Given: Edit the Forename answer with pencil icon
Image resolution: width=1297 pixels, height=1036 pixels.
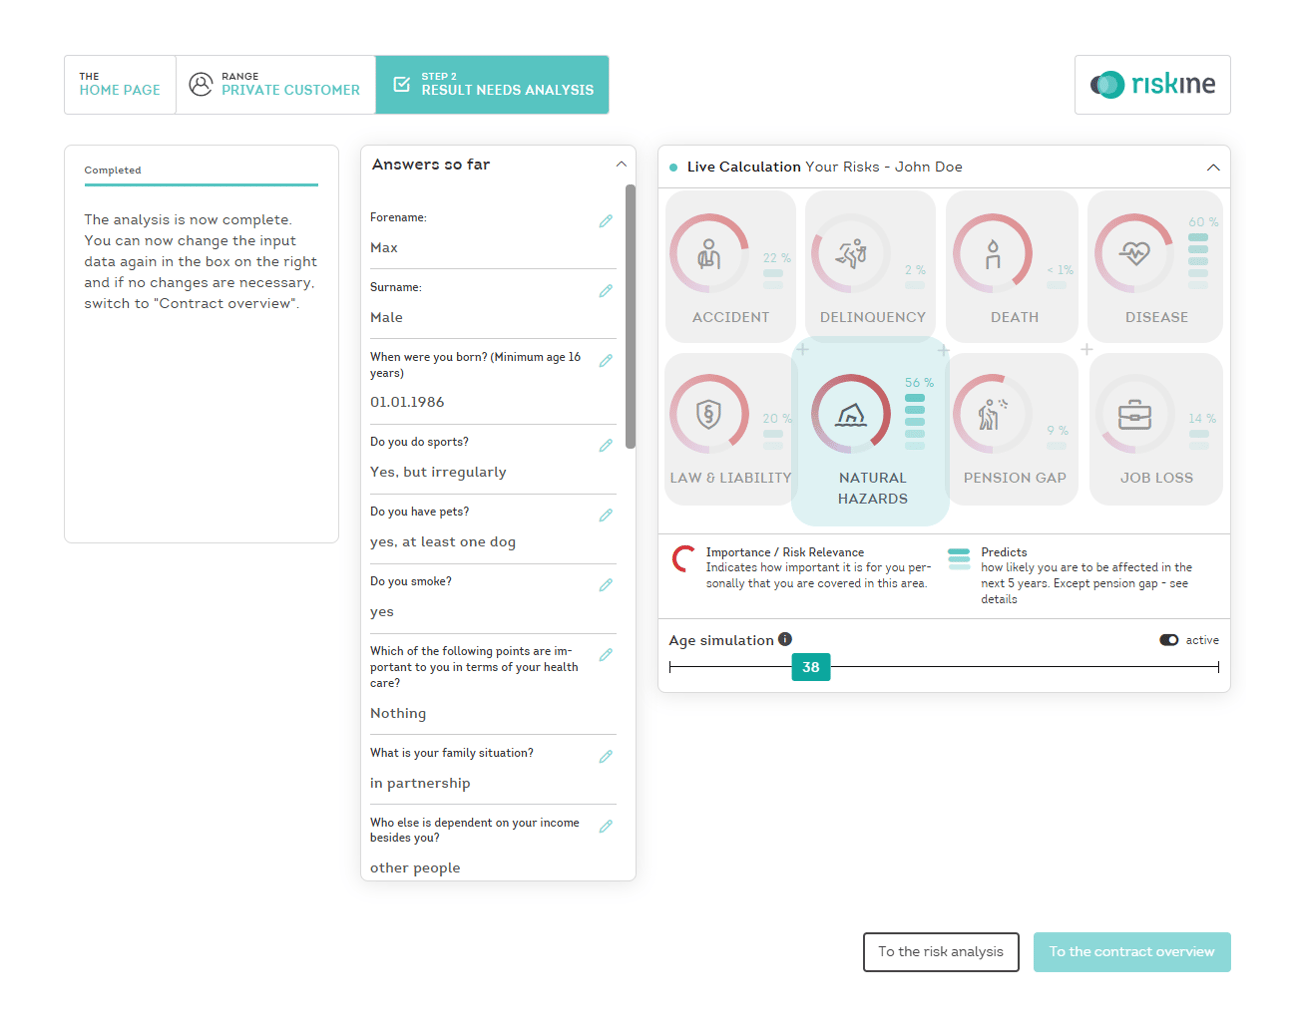Looking at the screenshot, I should click(x=606, y=221).
